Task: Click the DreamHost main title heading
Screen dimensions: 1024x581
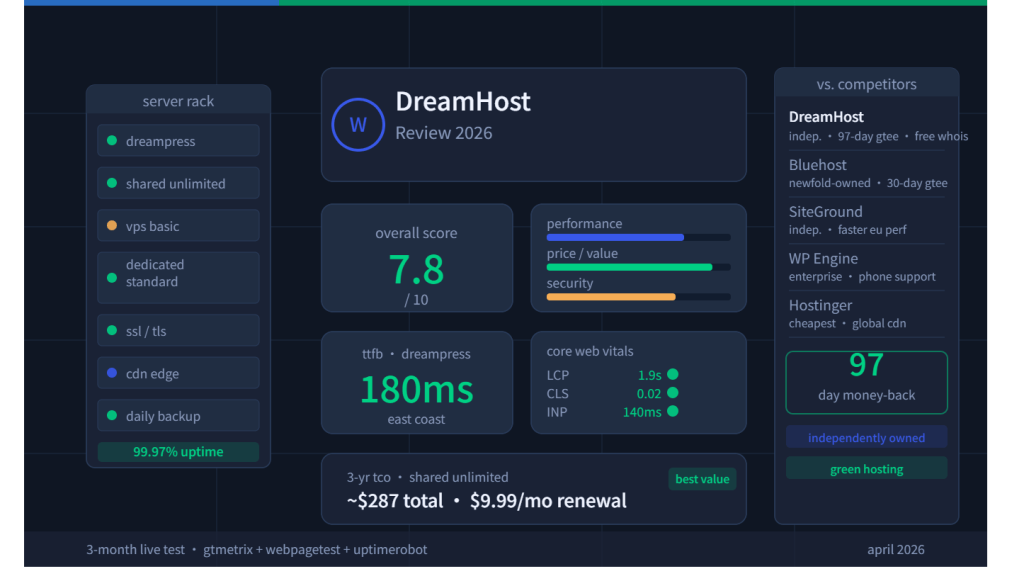Action: [x=463, y=101]
